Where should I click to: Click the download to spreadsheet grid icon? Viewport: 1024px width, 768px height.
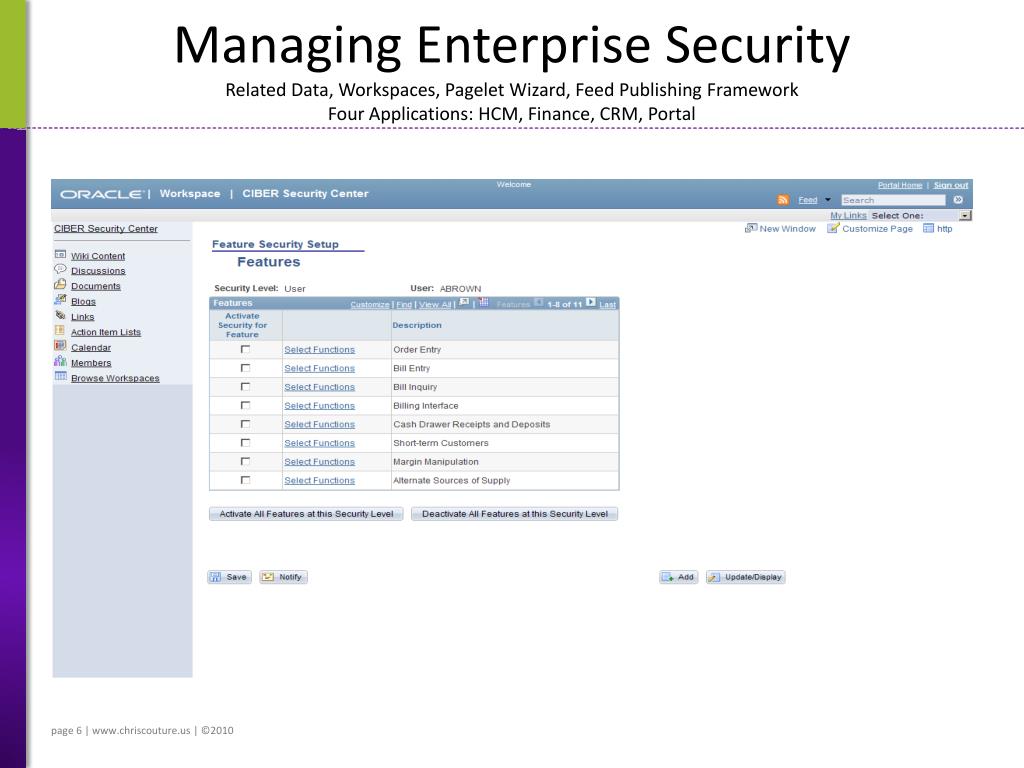click(x=484, y=302)
